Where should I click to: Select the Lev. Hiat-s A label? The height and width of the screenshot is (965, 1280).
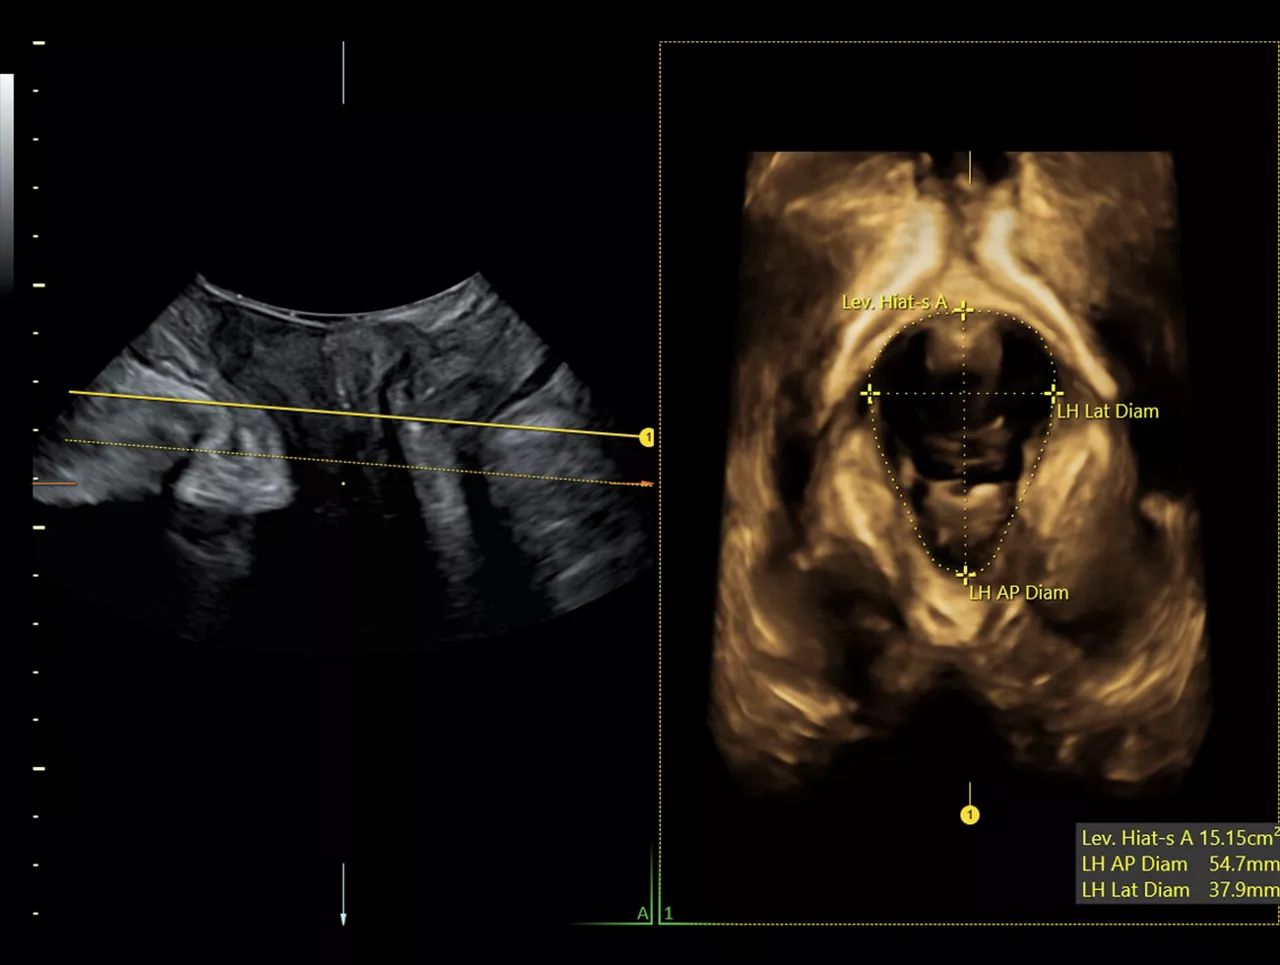tap(894, 302)
